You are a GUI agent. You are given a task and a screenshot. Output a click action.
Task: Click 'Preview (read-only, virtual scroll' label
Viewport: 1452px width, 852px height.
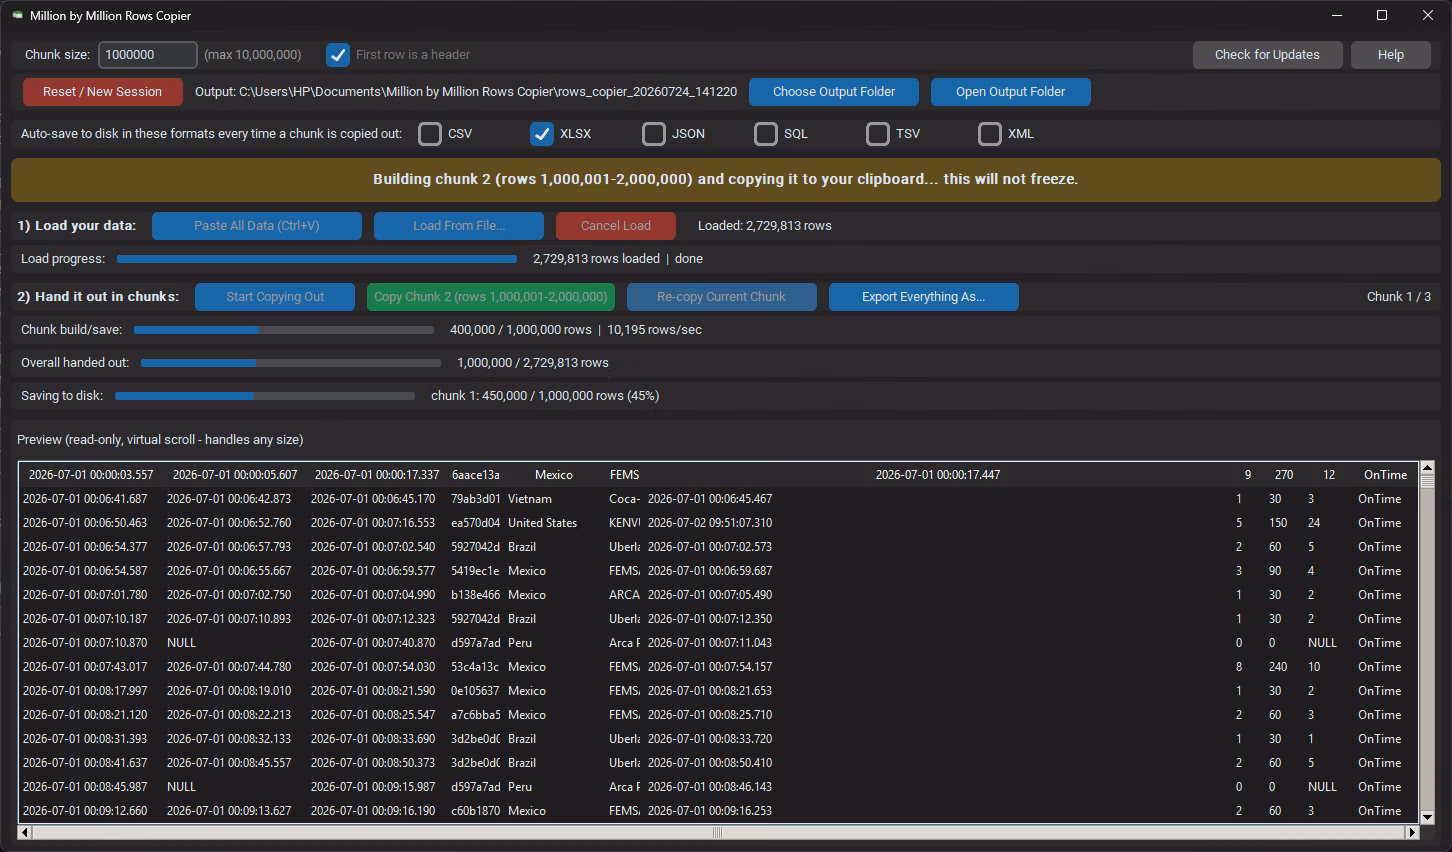tap(160, 440)
